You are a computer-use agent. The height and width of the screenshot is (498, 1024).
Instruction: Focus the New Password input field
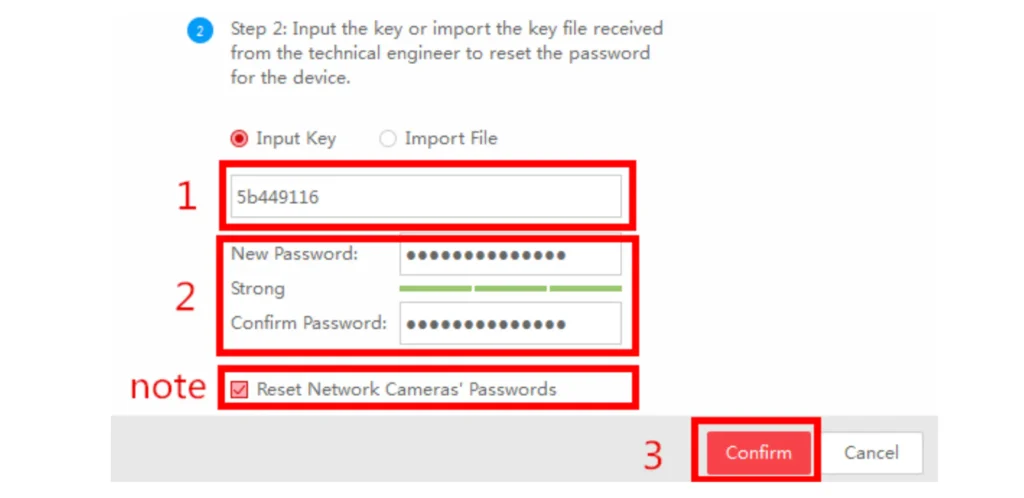pyautogui.click(x=510, y=255)
